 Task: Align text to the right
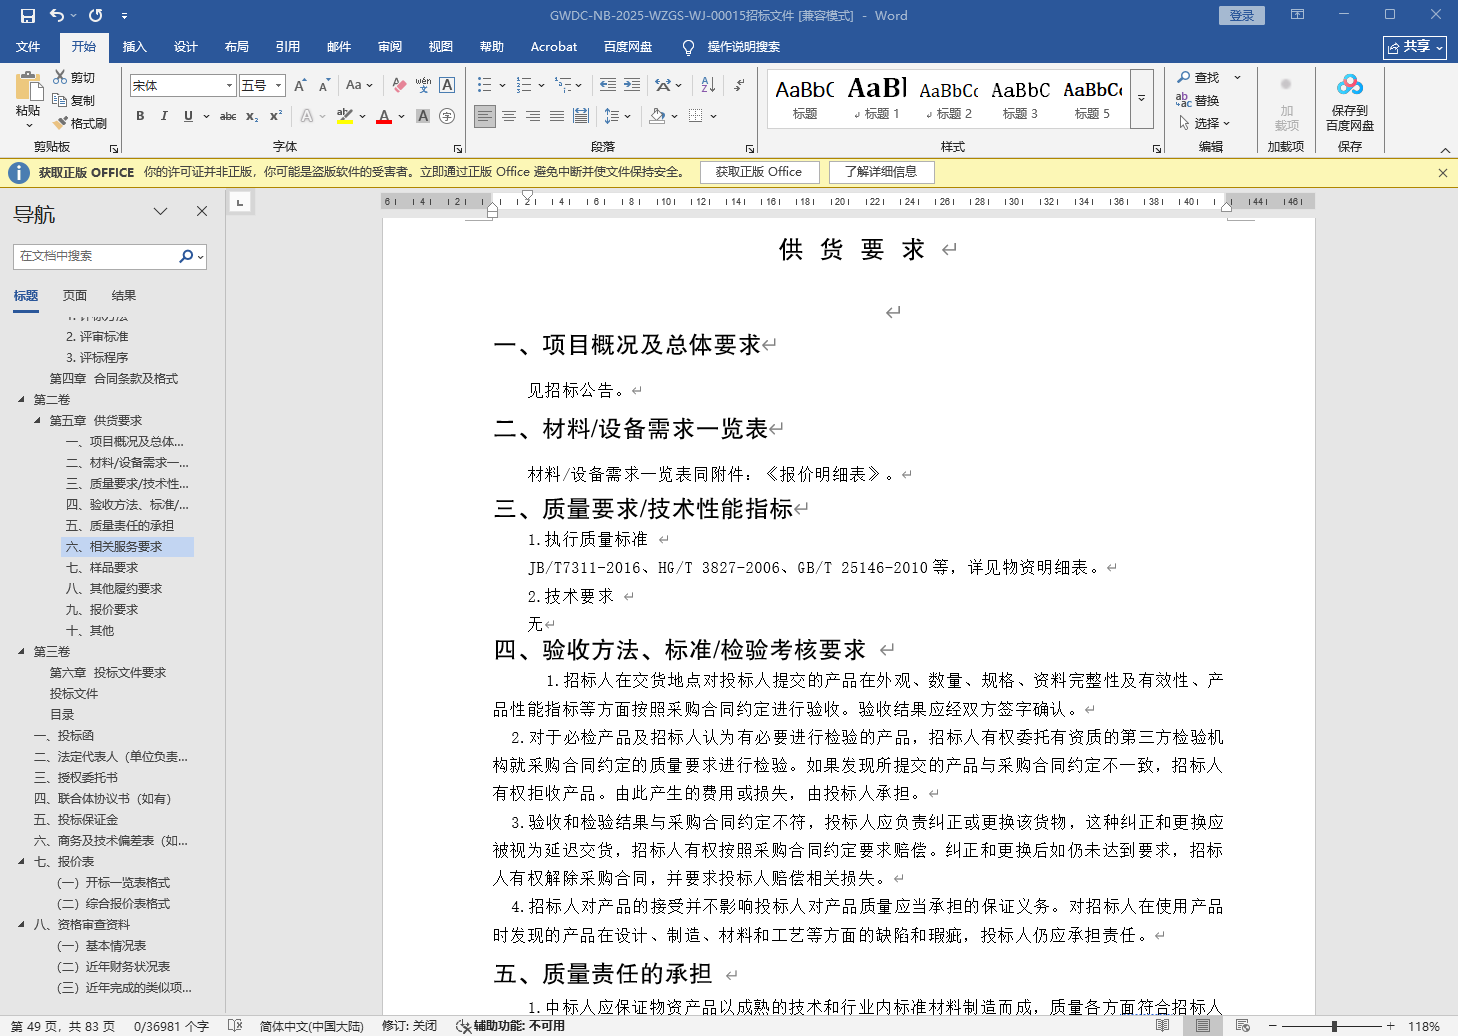coord(533,117)
